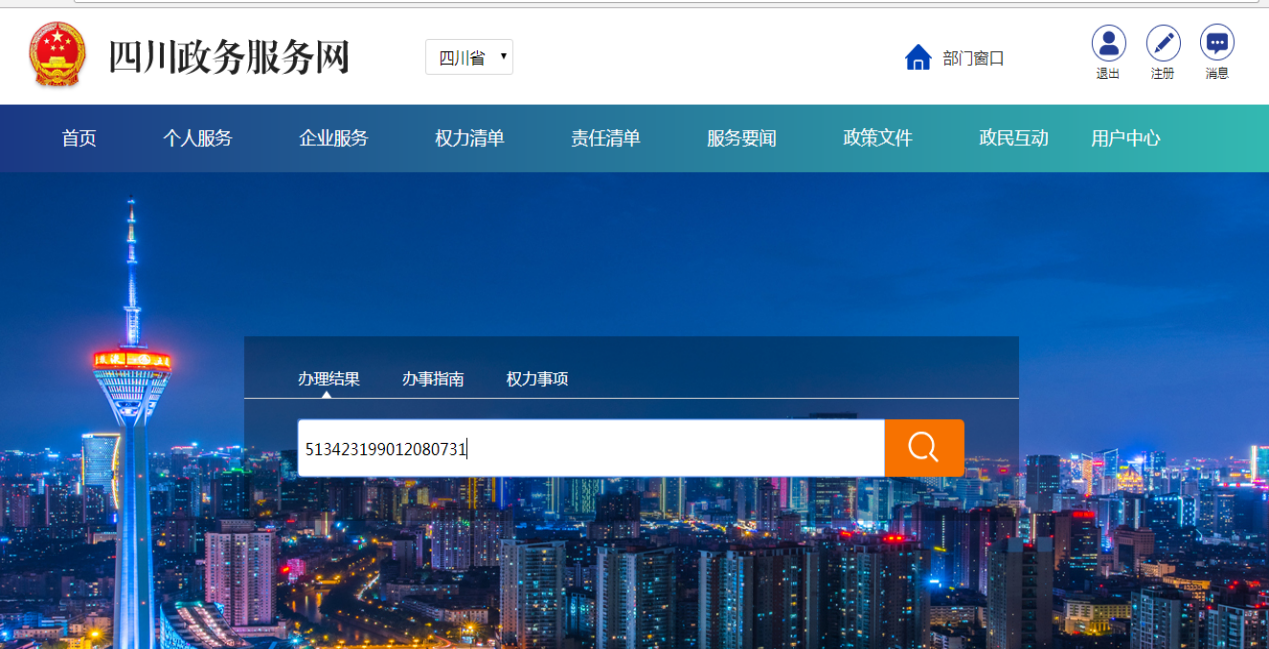This screenshot has height=649, width=1269.
Task: Click the national emblem logo
Action: click(x=57, y=55)
